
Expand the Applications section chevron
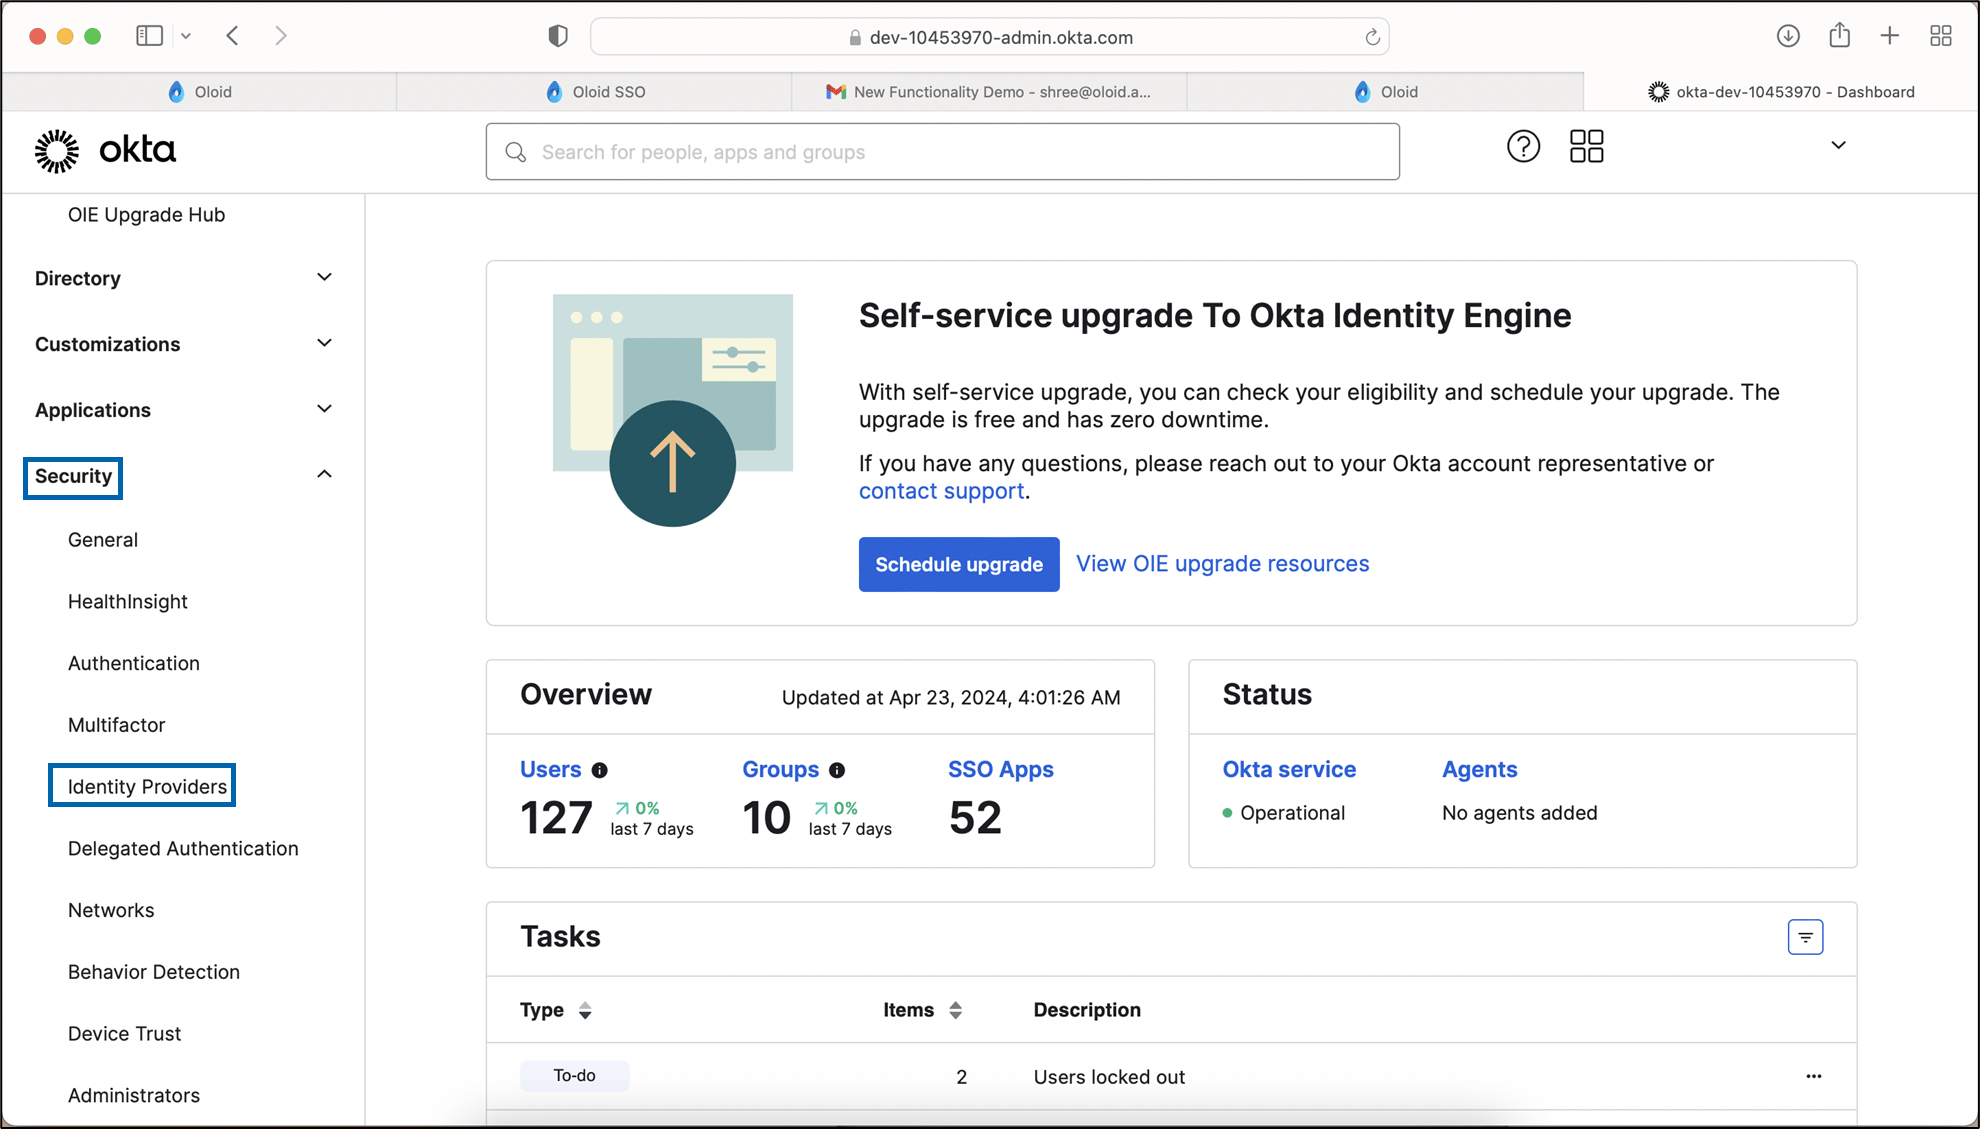tap(324, 409)
